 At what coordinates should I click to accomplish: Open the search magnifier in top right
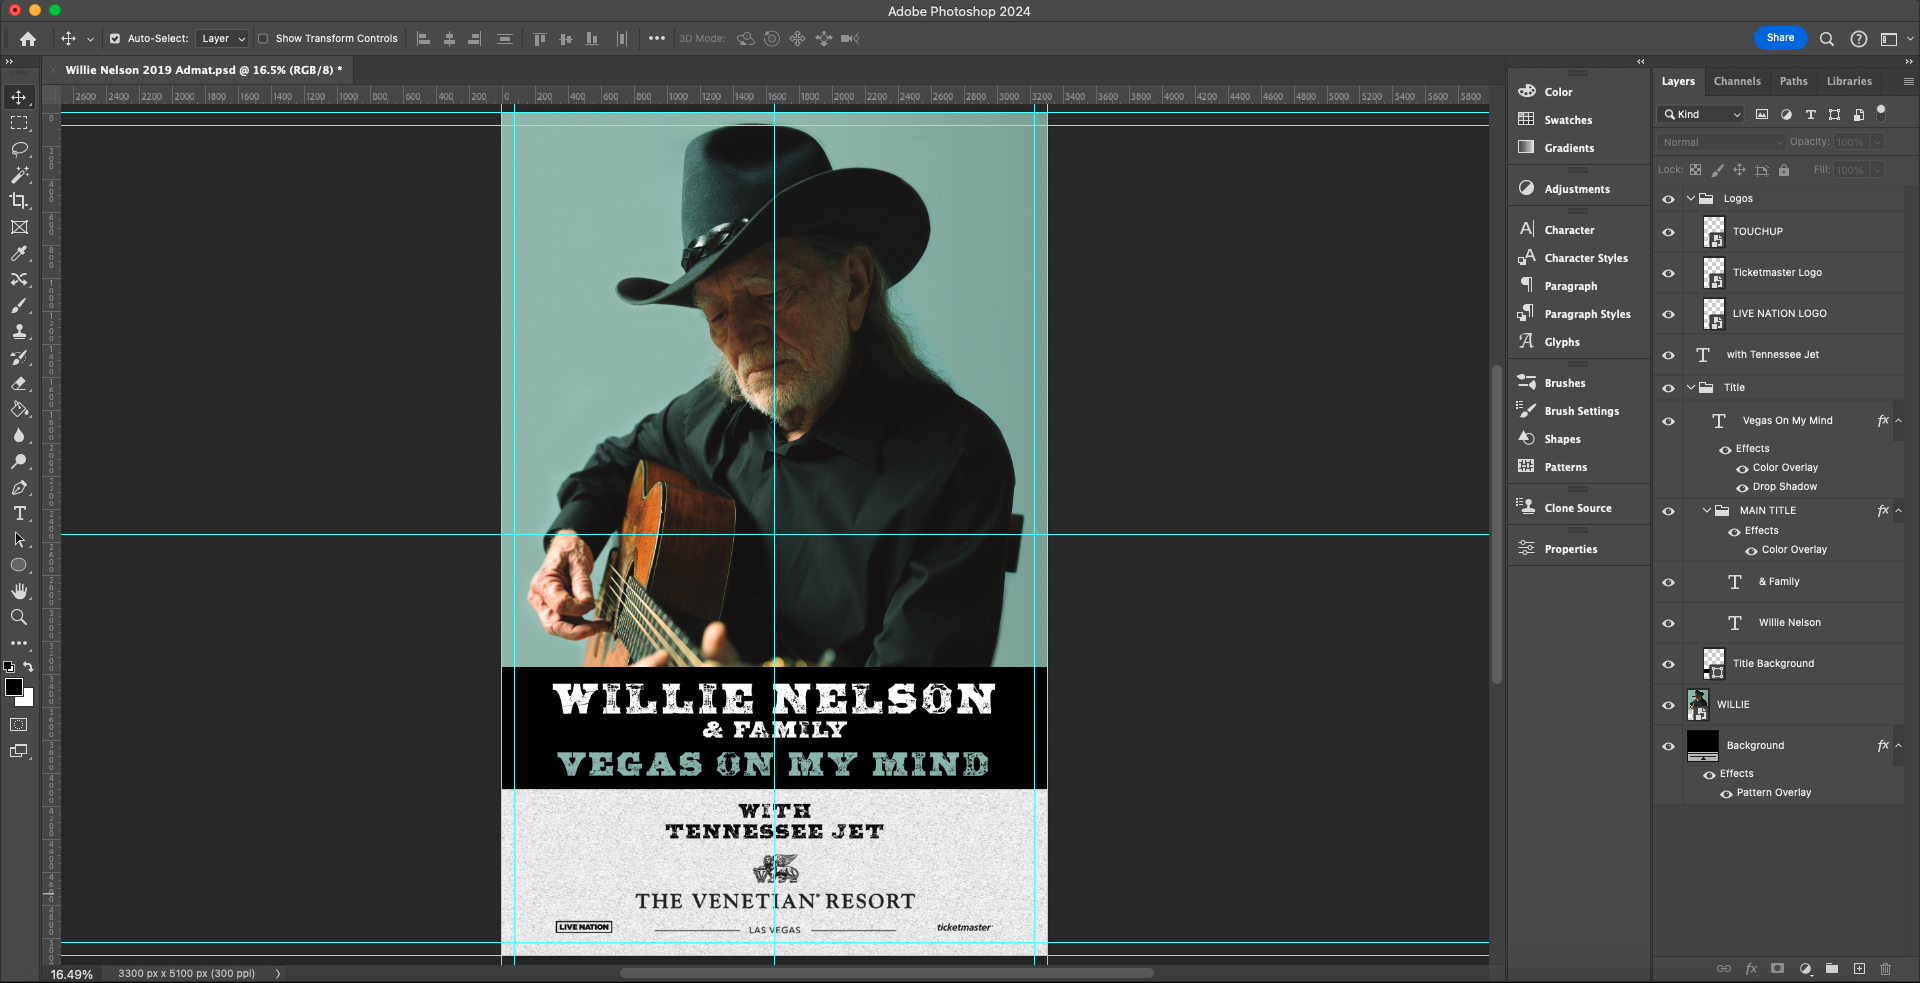click(1827, 39)
